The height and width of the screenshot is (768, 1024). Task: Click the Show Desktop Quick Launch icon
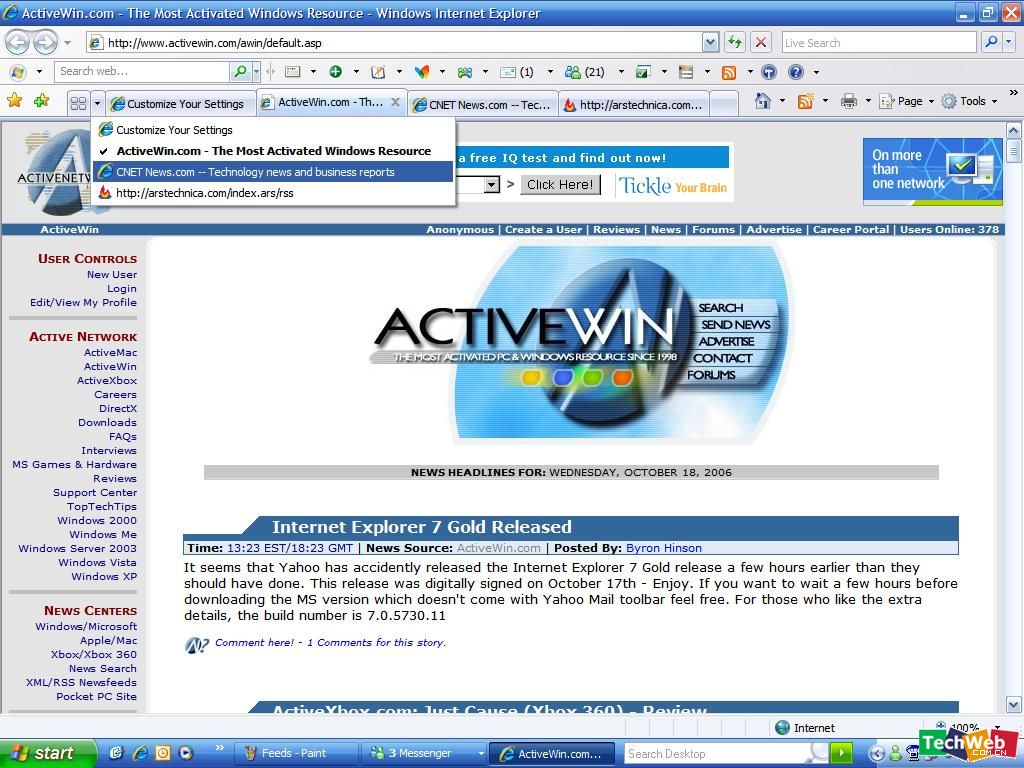pyautogui.click(x=116, y=753)
